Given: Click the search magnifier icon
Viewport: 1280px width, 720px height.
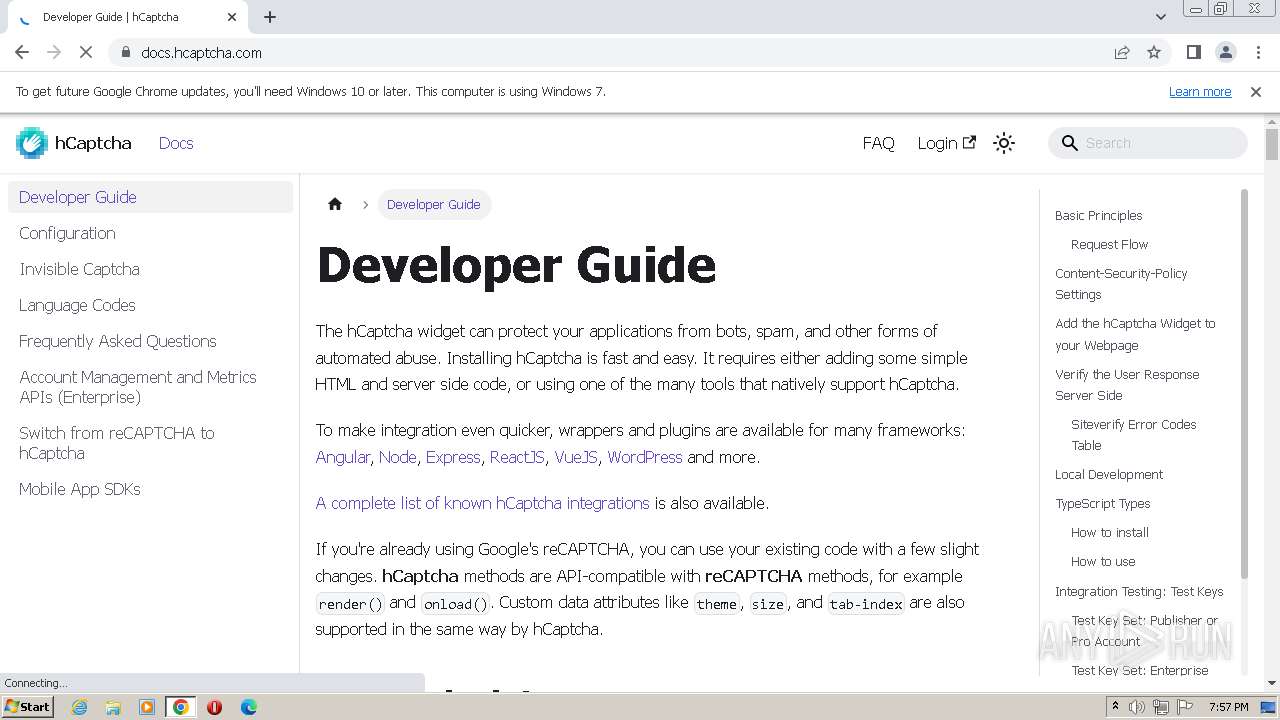Looking at the screenshot, I should pyautogui.click(x=1069, y=143).
